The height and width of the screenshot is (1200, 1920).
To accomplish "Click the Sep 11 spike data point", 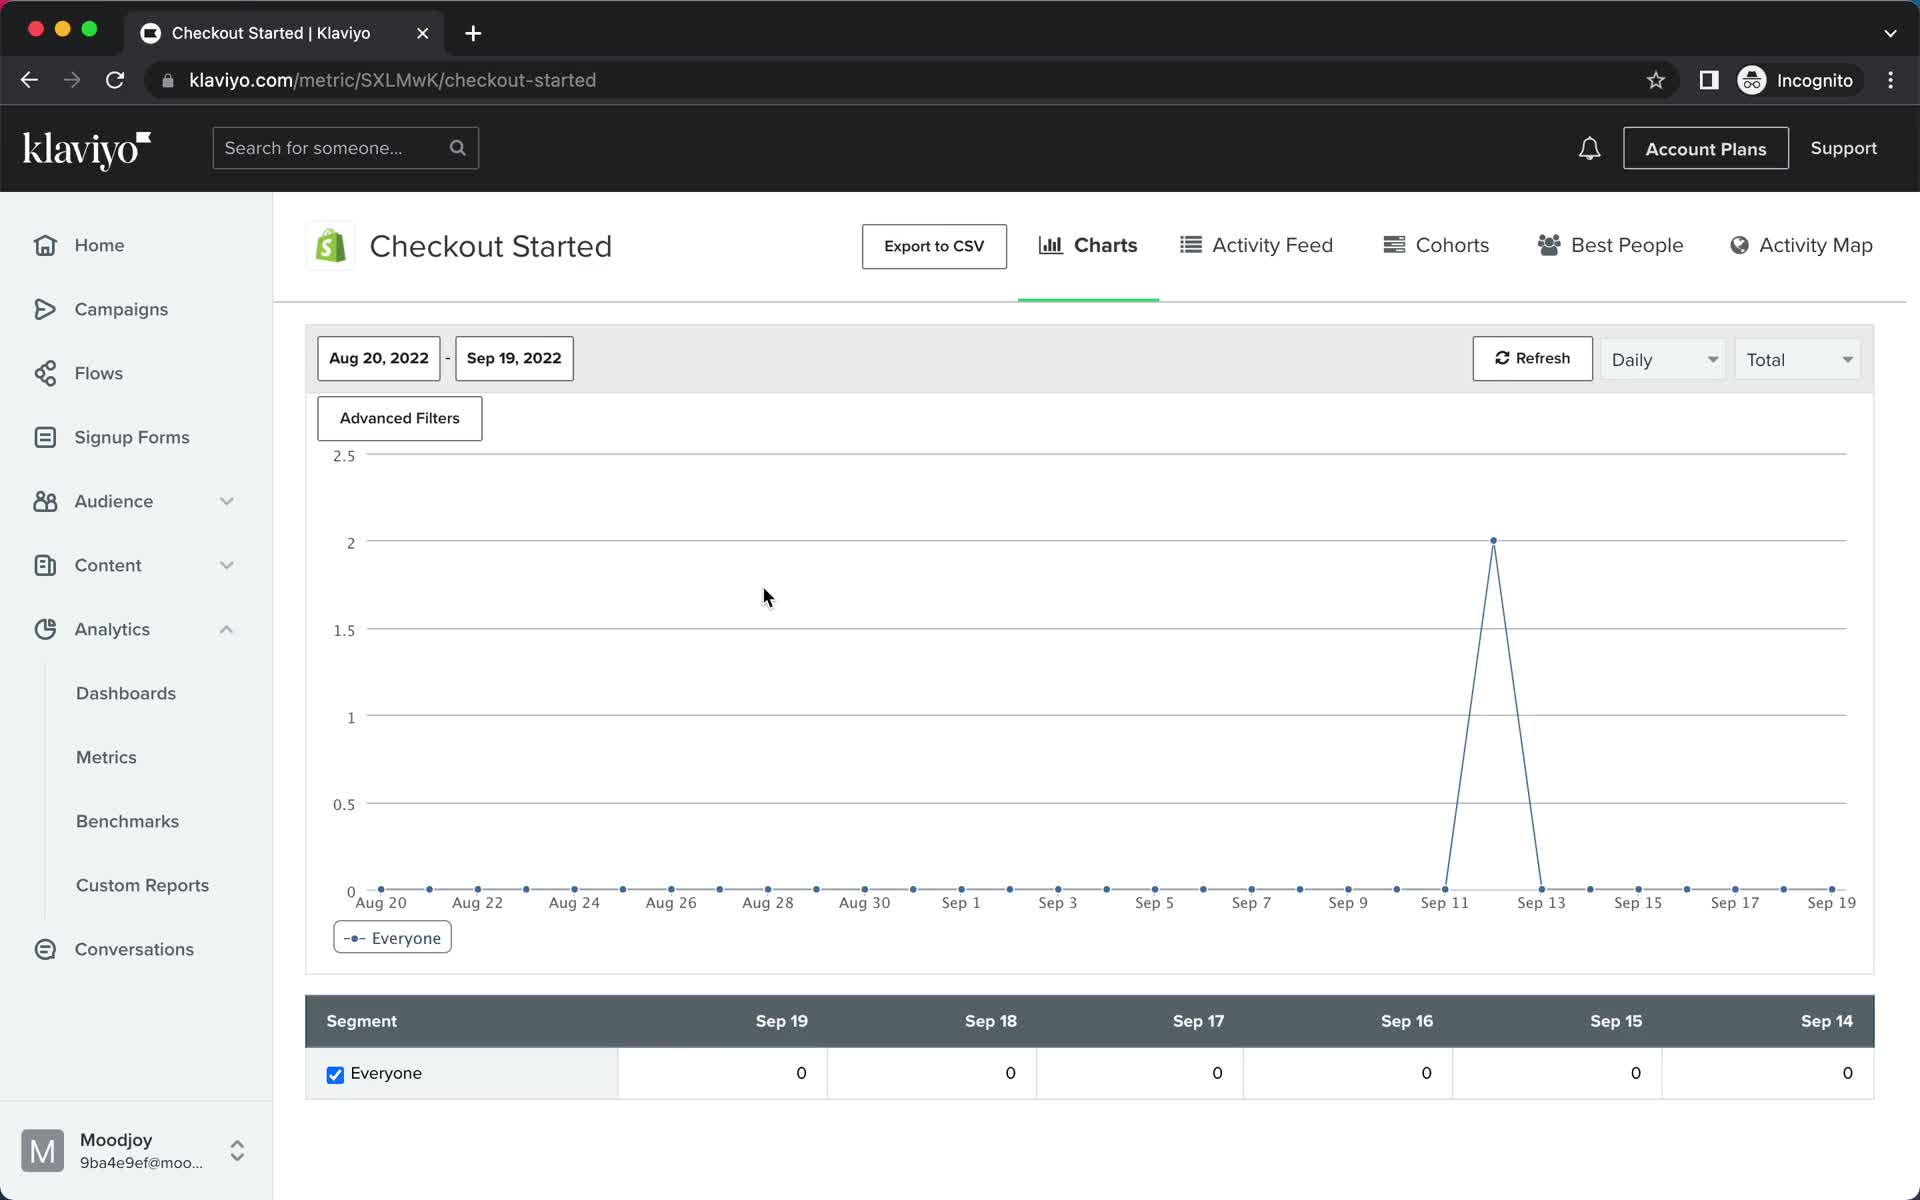I will pos(1493,541).
